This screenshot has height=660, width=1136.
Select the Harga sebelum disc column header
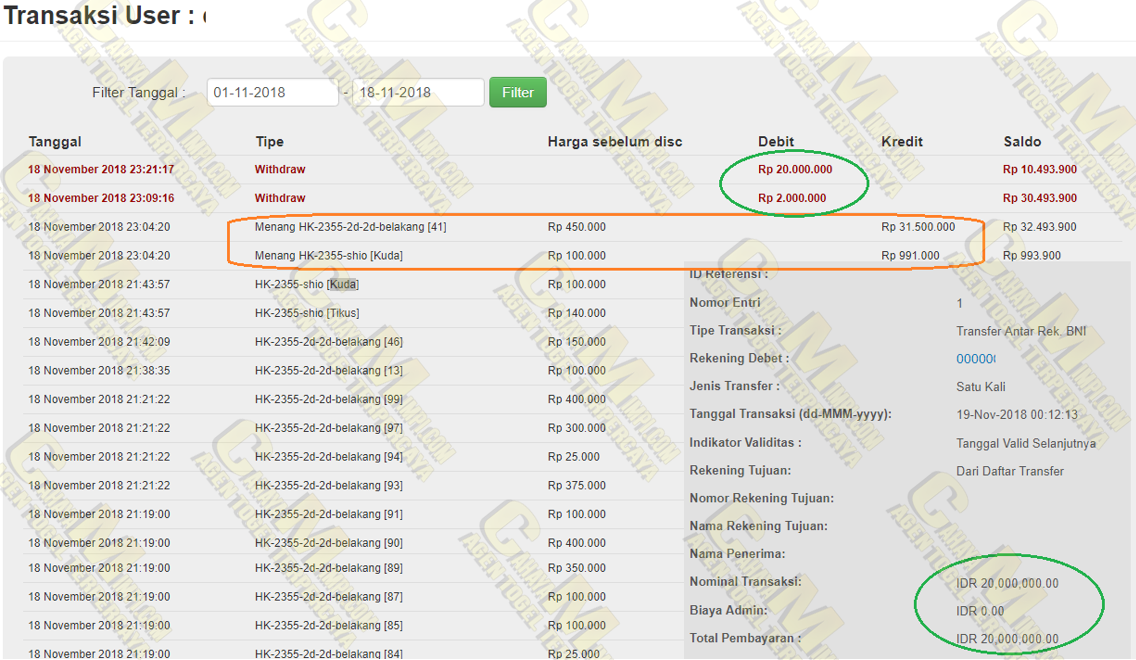point(614,142)
